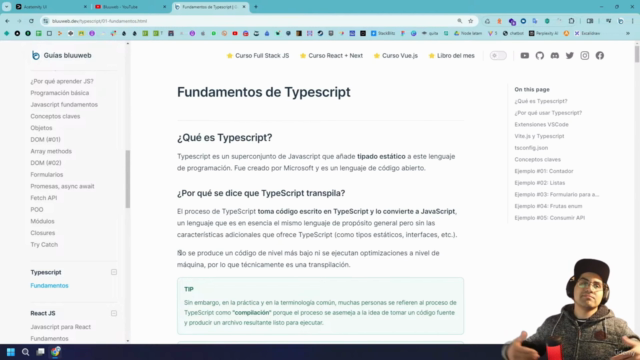Open the Perplexity AI bookmark

(x=543, y=33)
